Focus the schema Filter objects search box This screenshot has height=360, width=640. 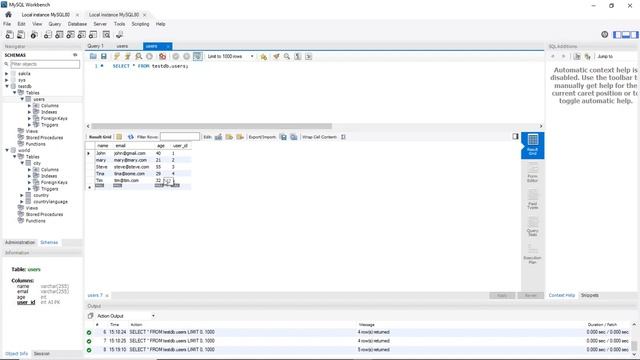[x=45, y=64]
